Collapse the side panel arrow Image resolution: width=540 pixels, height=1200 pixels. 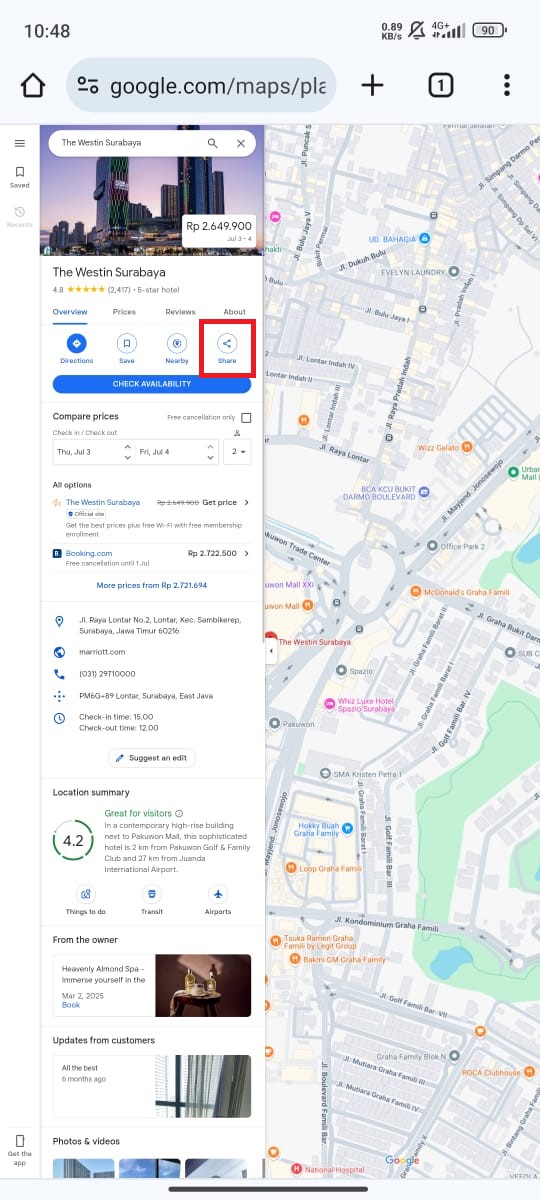270,652
